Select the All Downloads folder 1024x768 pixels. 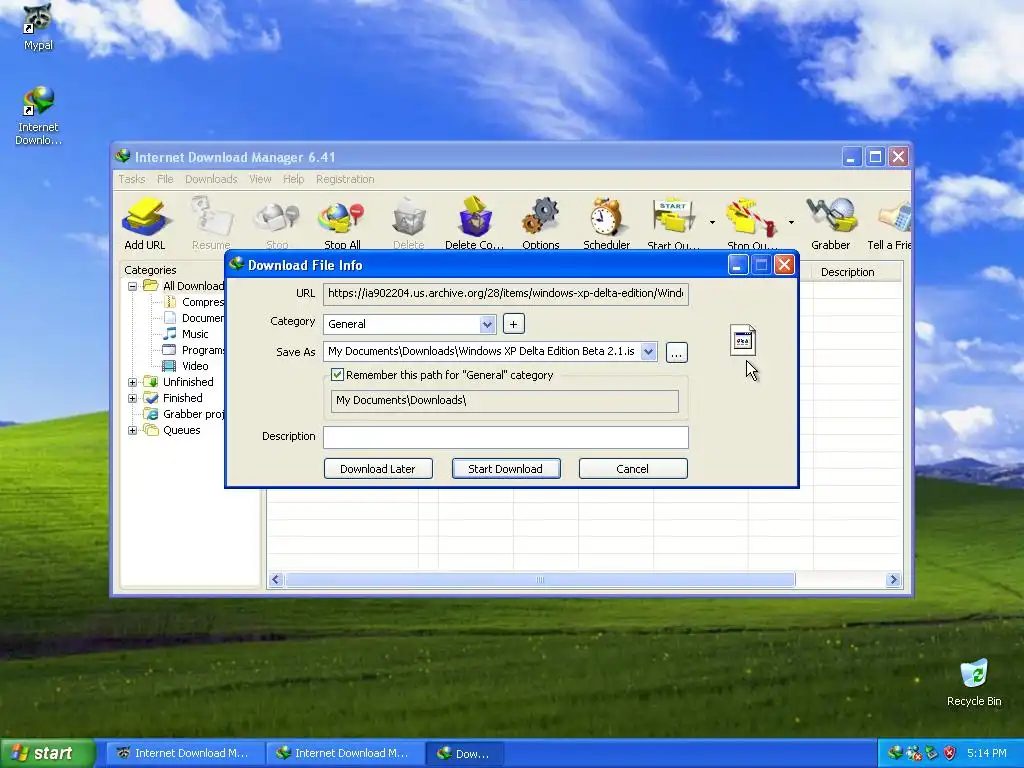pyautogui.click(x=184, y=286)
